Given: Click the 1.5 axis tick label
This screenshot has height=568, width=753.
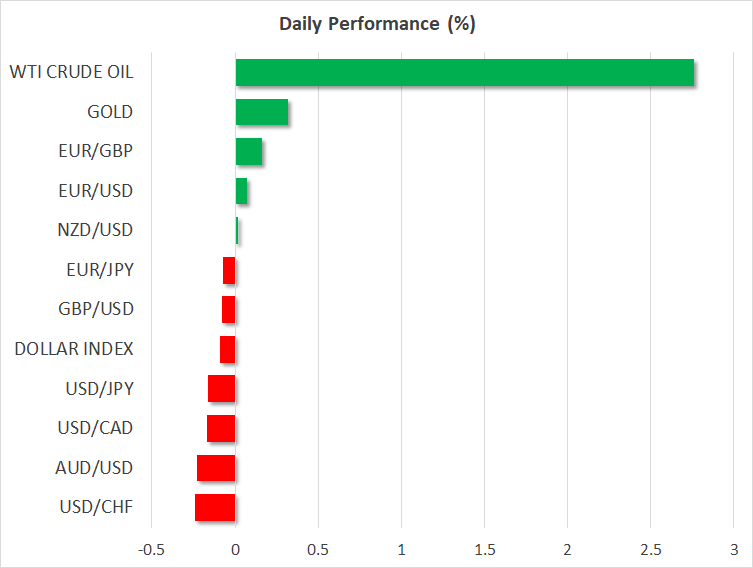Looking at the screenshot, I should click(x=484, y=550).
